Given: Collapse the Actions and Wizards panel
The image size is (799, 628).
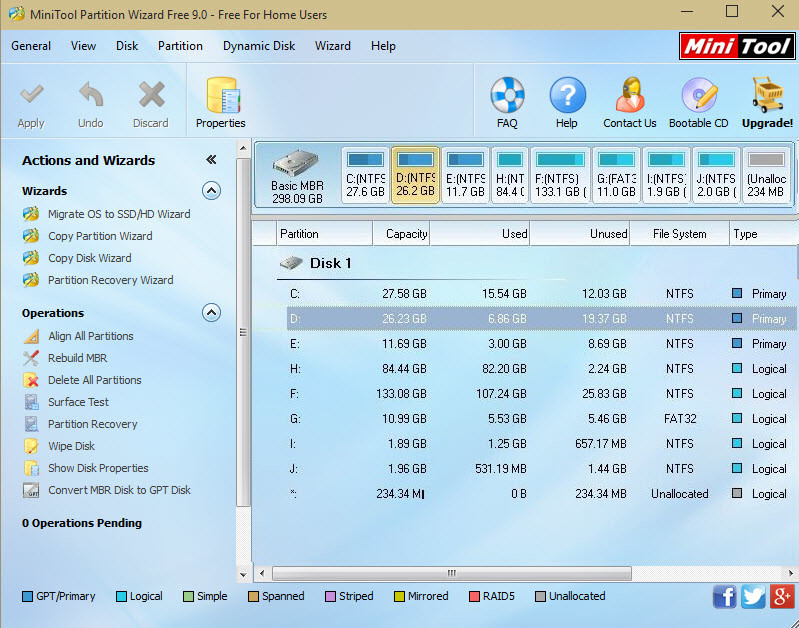Looking at the screenshot, I should pos(211,160).
